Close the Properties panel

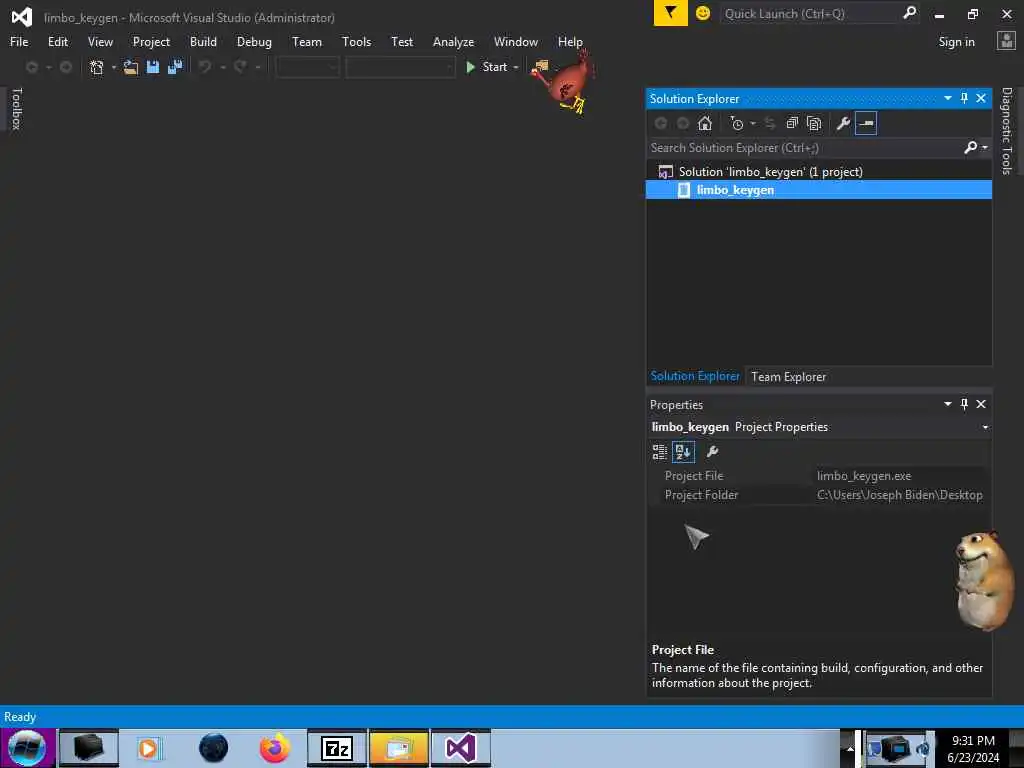[x=981, y=404]
